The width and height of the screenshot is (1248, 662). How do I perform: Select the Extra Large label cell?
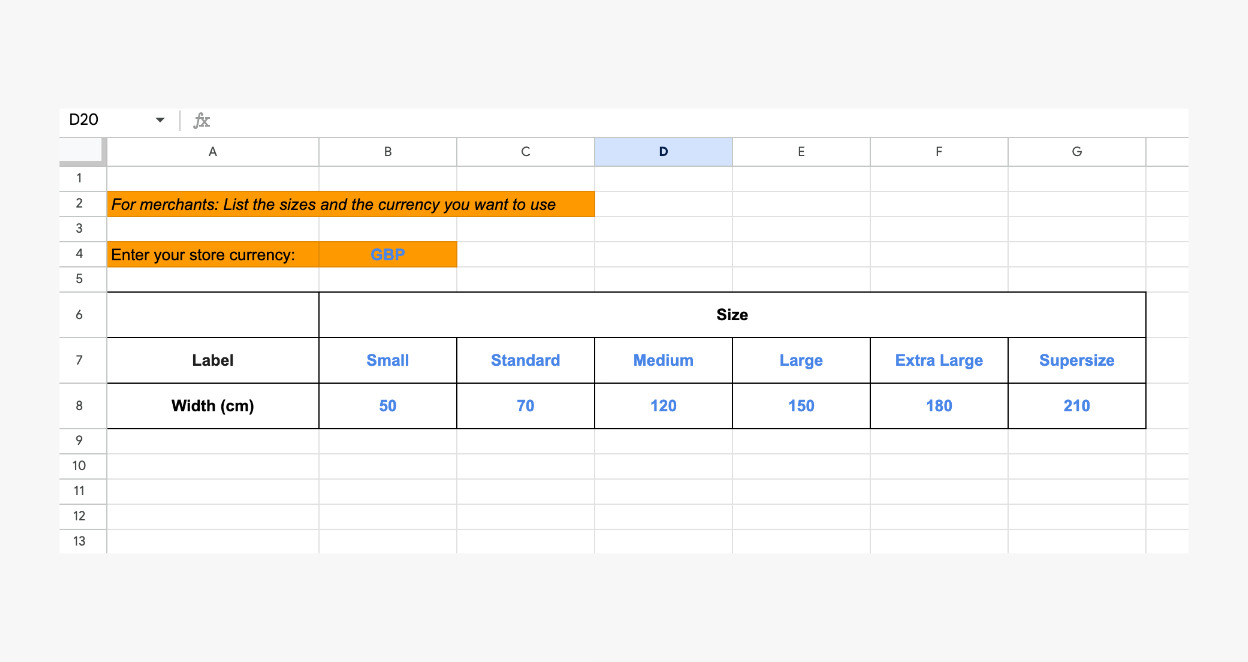pyautogui.click(x=939, y=361)
